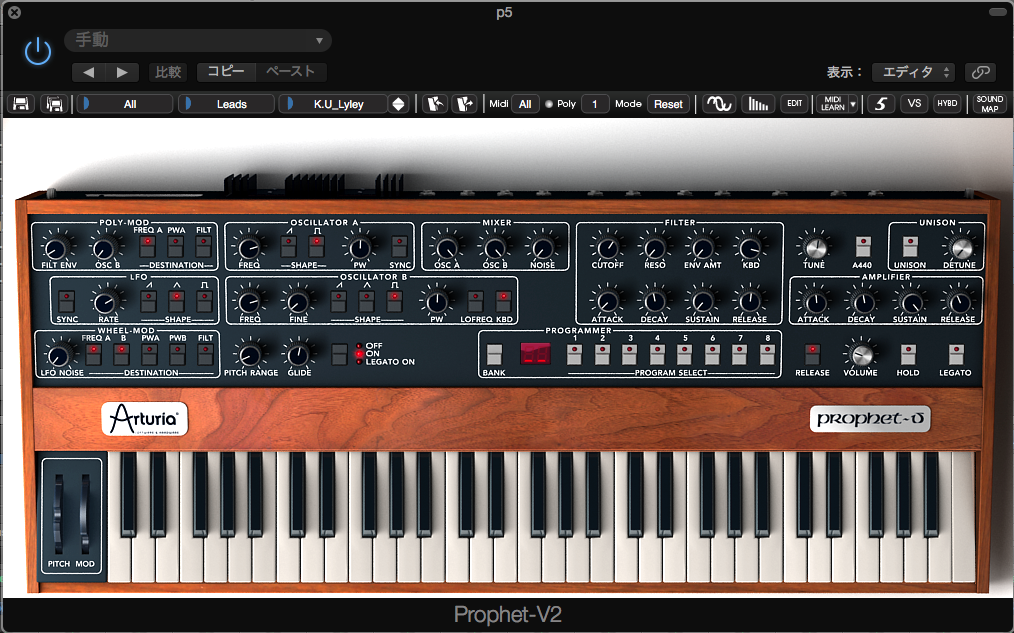The image size is (1014, 633).
Task: Click the red program number display
Action: pyautogui.click(x=535, y=354)
